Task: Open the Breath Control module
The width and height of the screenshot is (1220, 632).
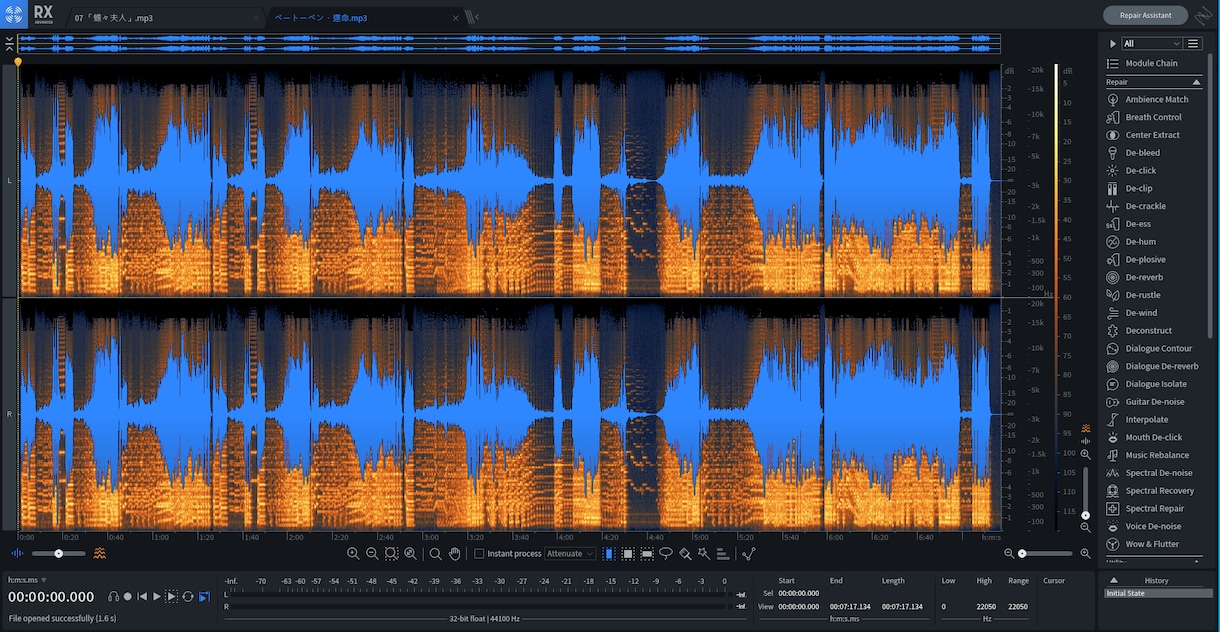Action: click(1156, 117)
